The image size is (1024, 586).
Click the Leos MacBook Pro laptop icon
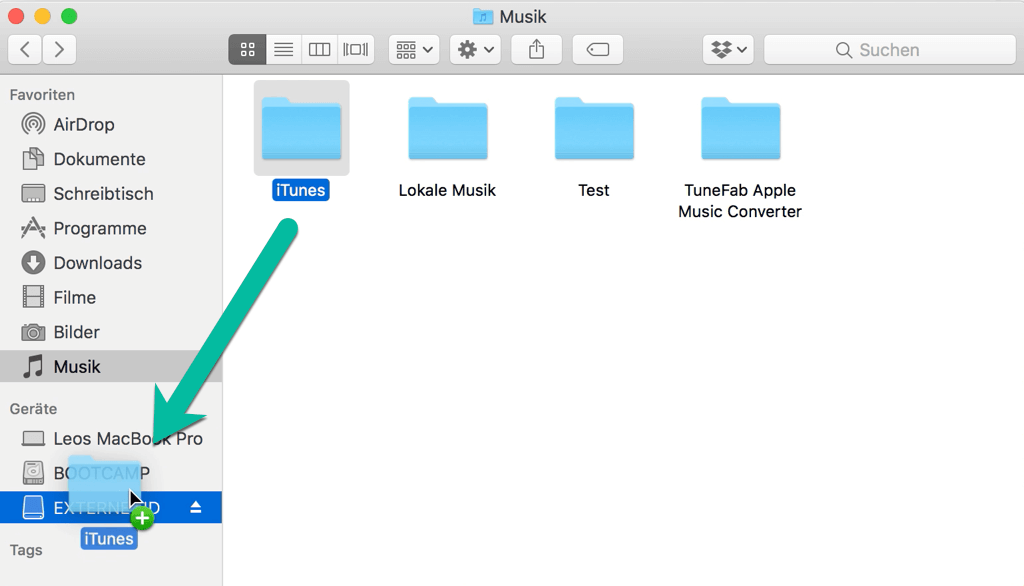[x=33, y=438]
